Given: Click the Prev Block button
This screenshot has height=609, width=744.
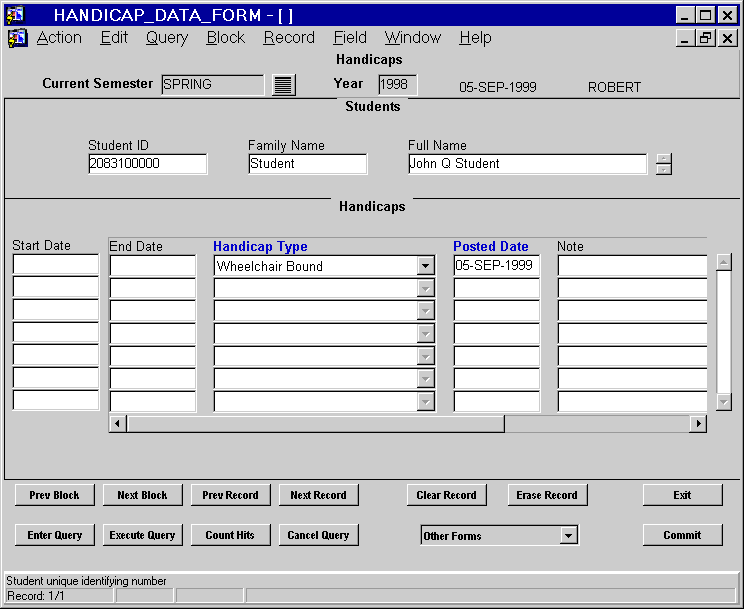Looking at the screenshot, I should (x=55, y=495).
